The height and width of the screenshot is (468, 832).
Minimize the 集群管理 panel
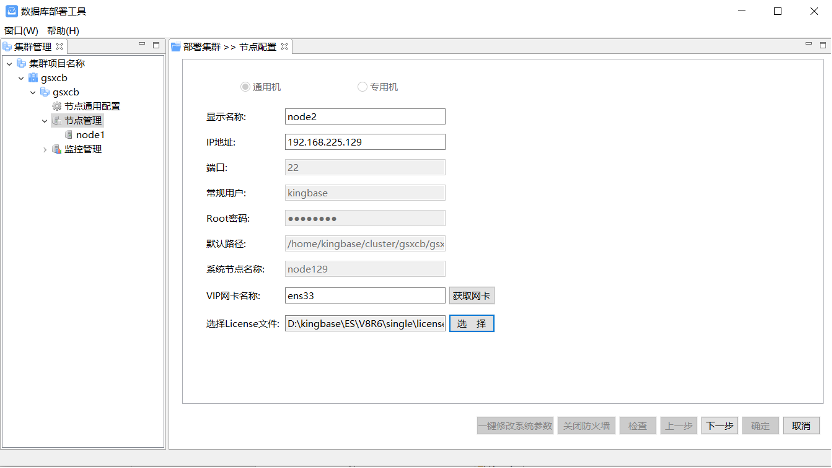pos(142,45)
